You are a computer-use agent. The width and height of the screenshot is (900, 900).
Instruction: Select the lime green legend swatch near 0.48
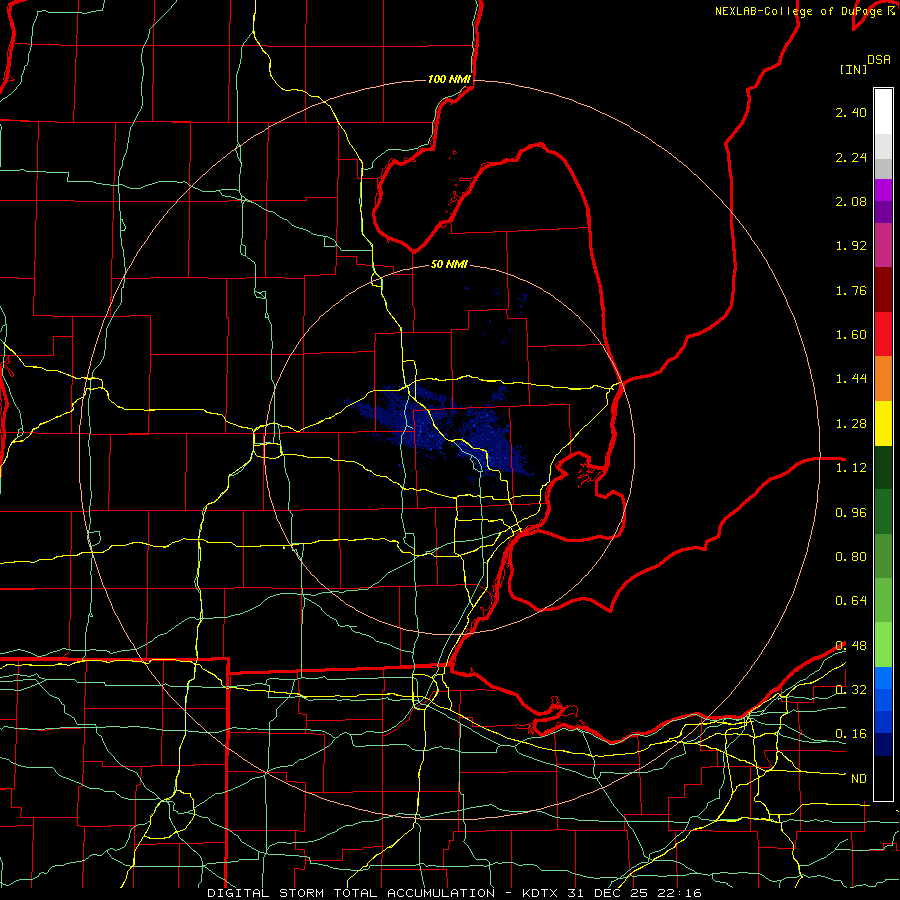883,645
